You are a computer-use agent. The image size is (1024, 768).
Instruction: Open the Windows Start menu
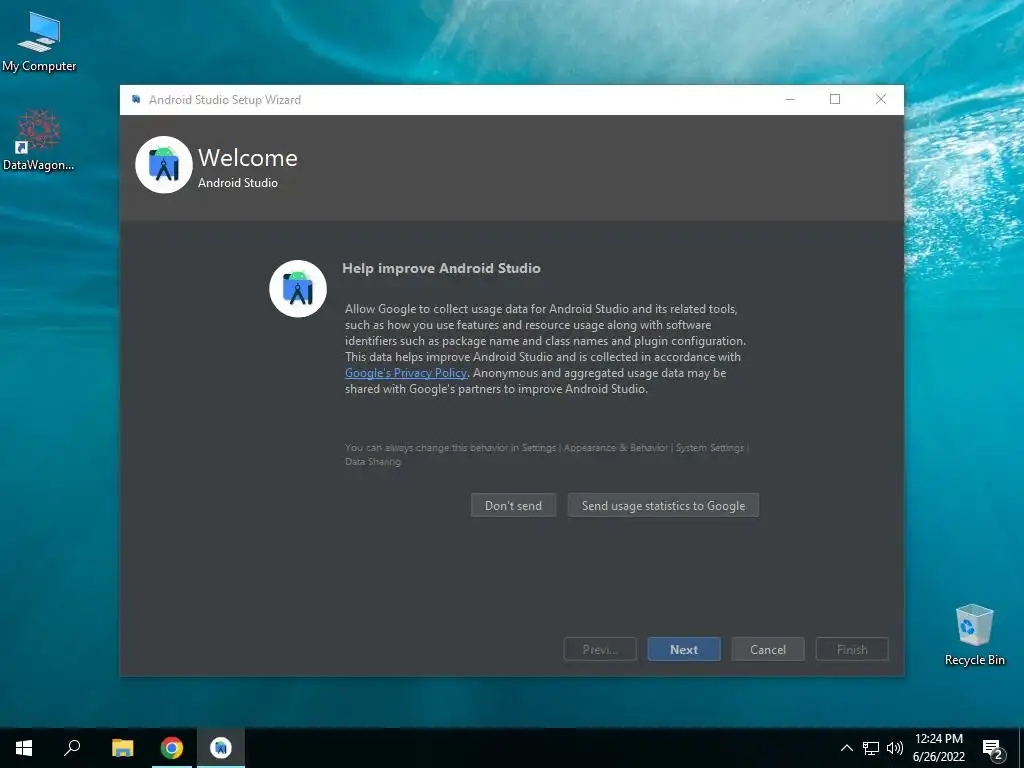click(24, 748)
